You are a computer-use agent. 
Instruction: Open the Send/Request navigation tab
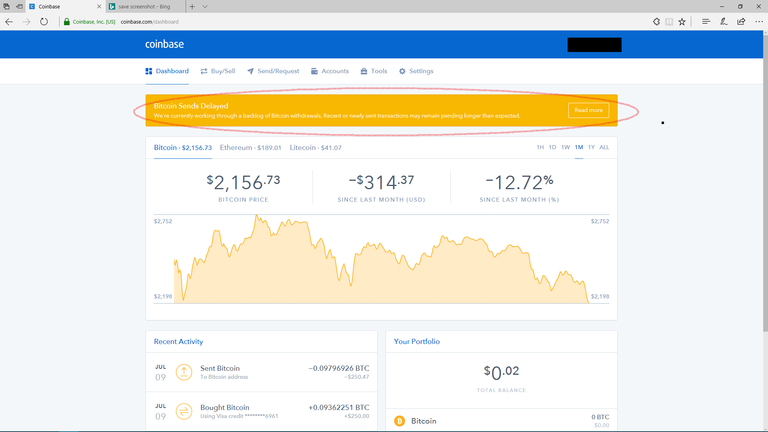(273, 71)
